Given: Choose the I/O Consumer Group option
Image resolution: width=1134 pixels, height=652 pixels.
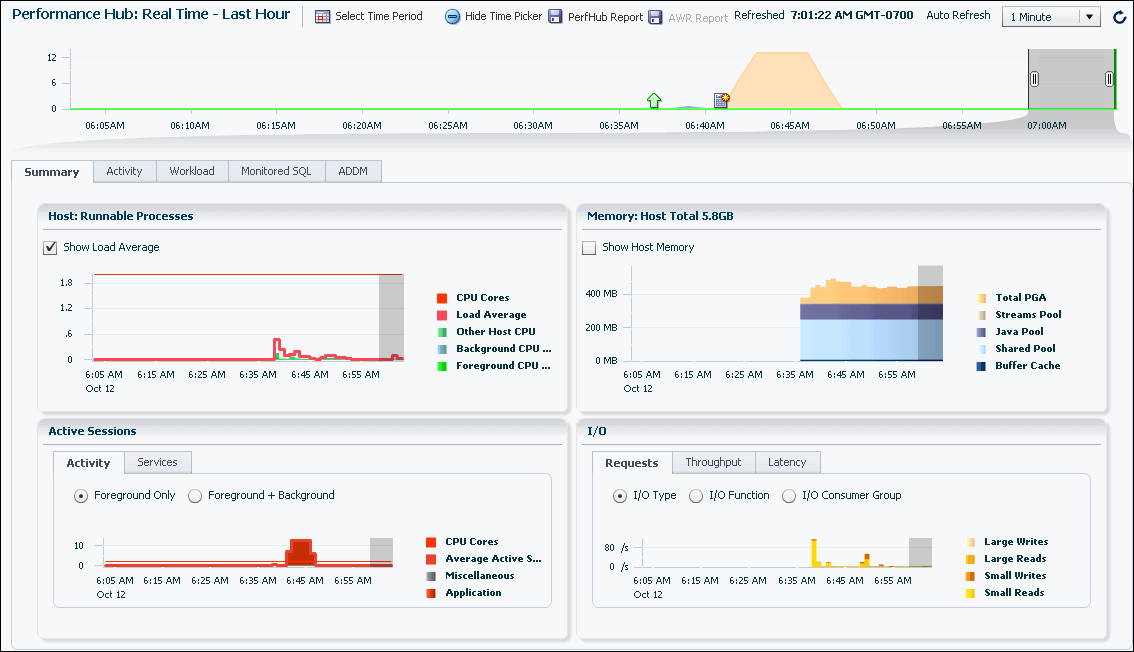Looking at the screenshot, I should 789,496.
